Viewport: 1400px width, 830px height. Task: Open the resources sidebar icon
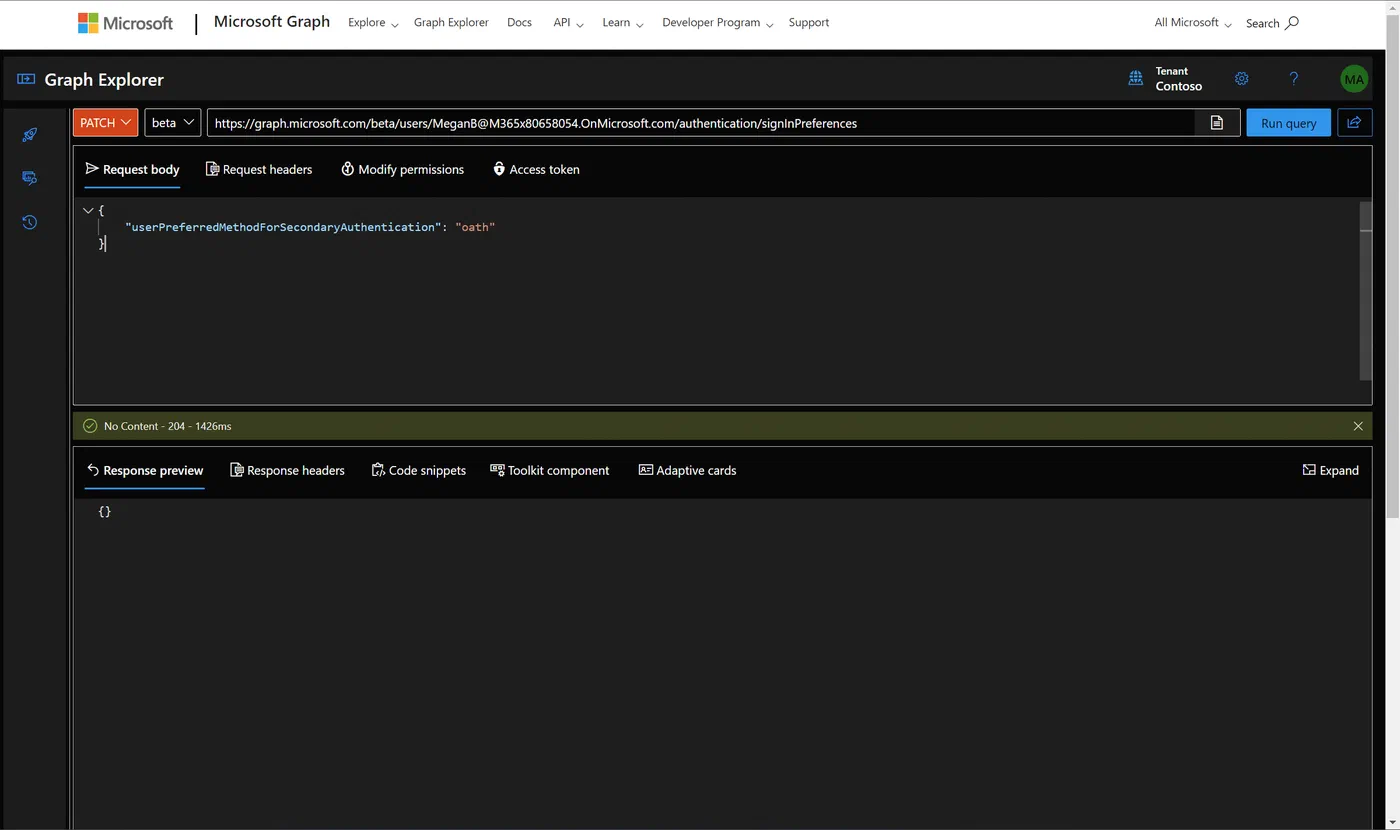(29, 178)
